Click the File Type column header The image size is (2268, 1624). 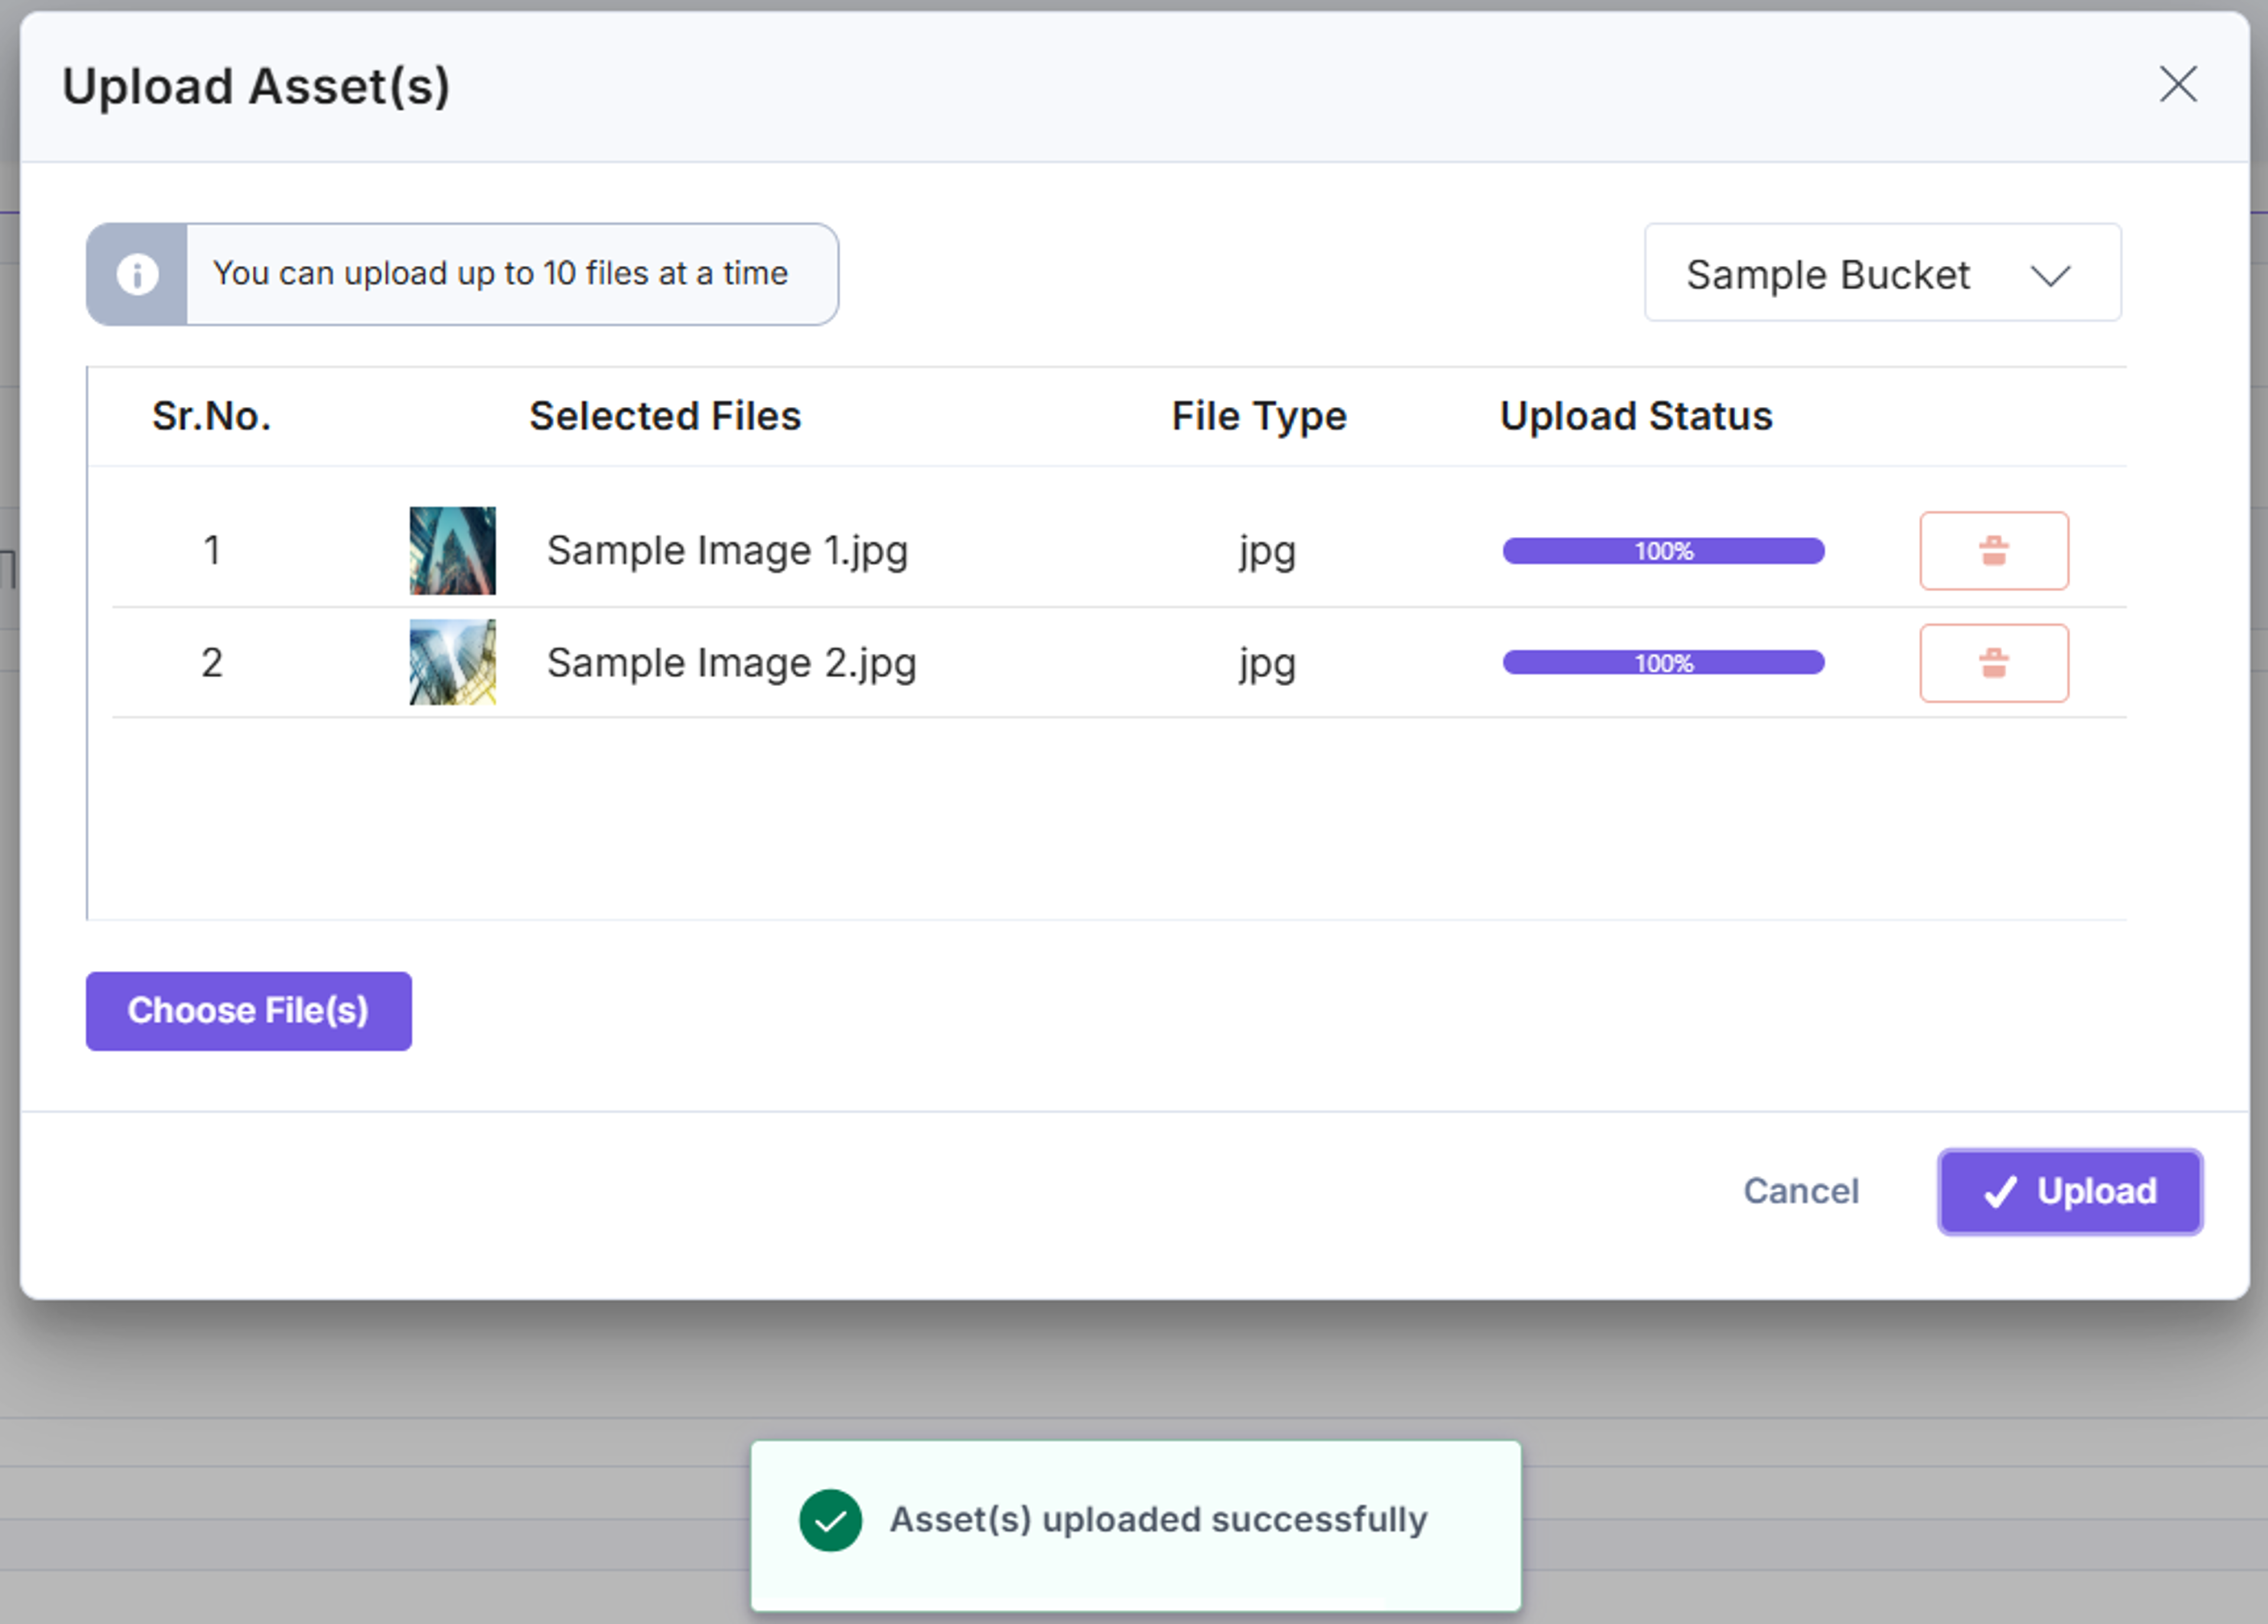(x=1259, y=417)
